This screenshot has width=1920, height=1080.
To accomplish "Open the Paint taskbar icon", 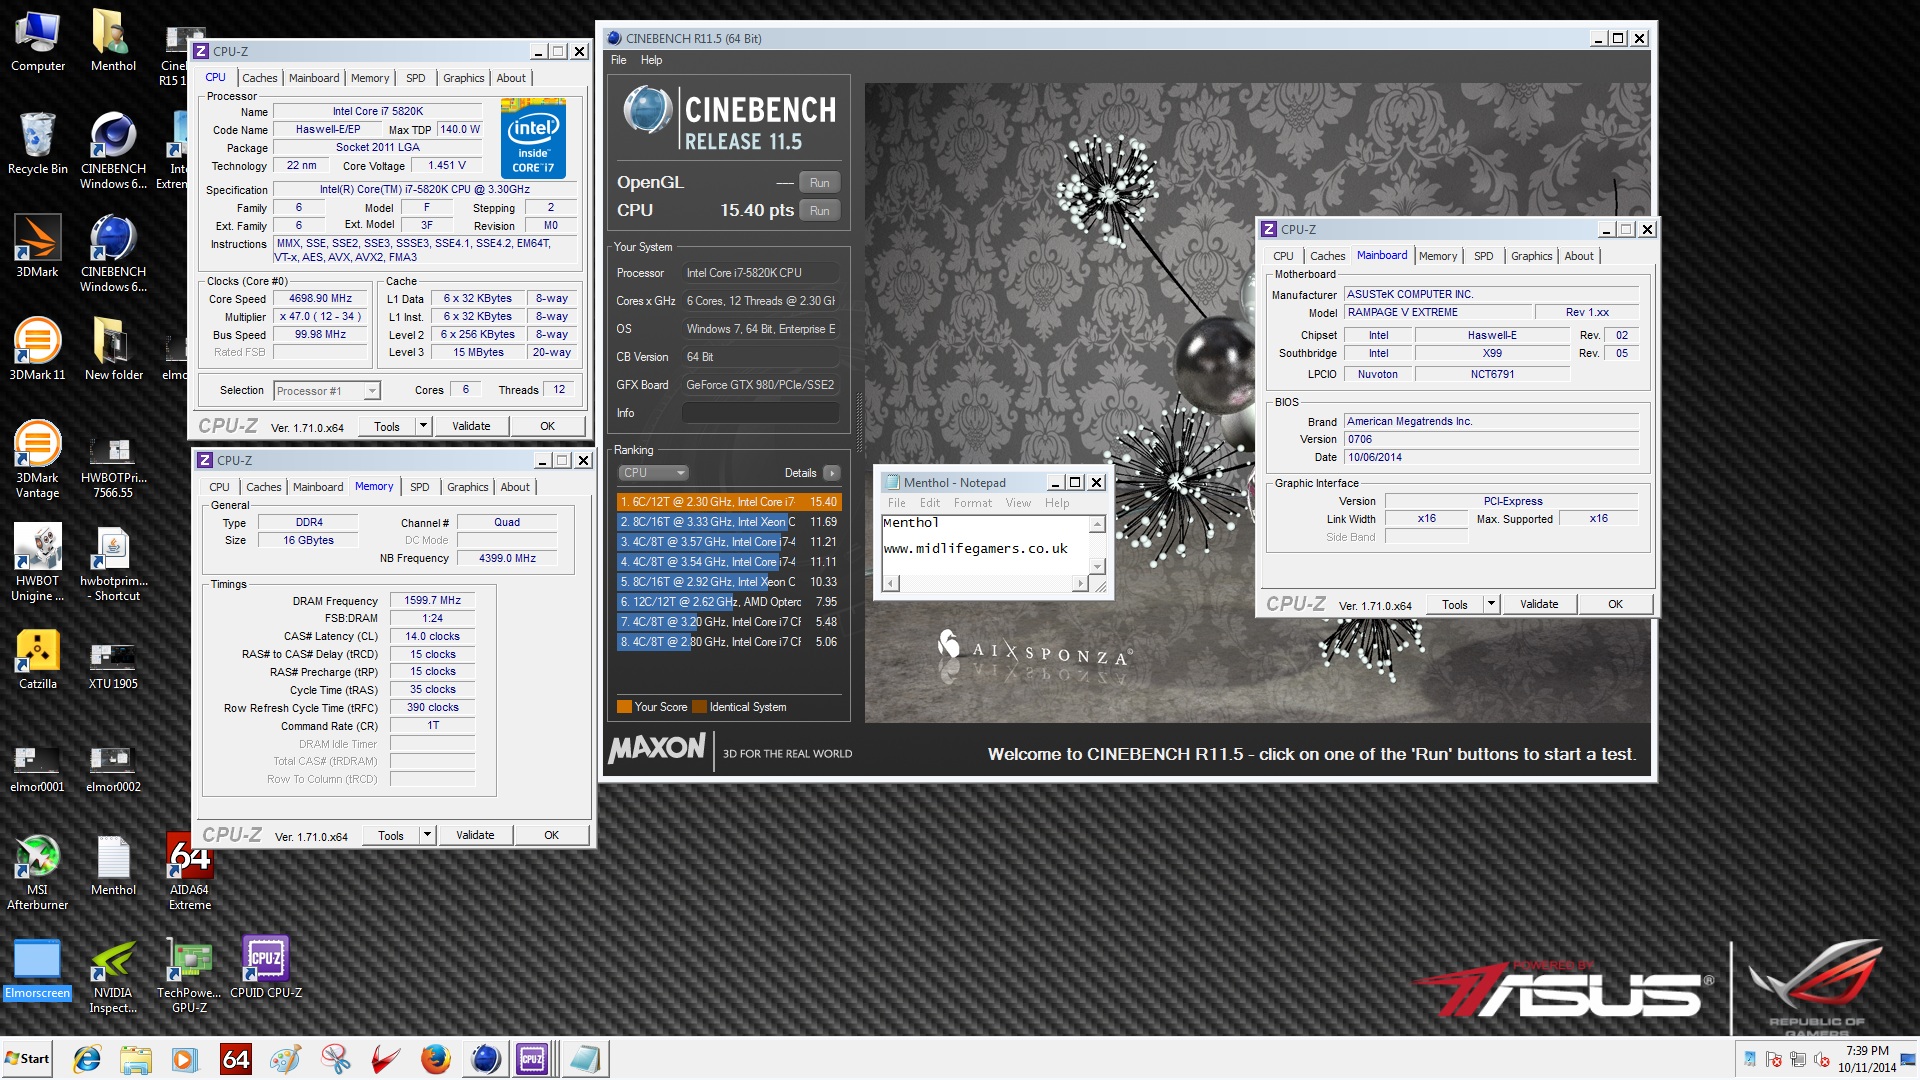I will pos(286,1059).
